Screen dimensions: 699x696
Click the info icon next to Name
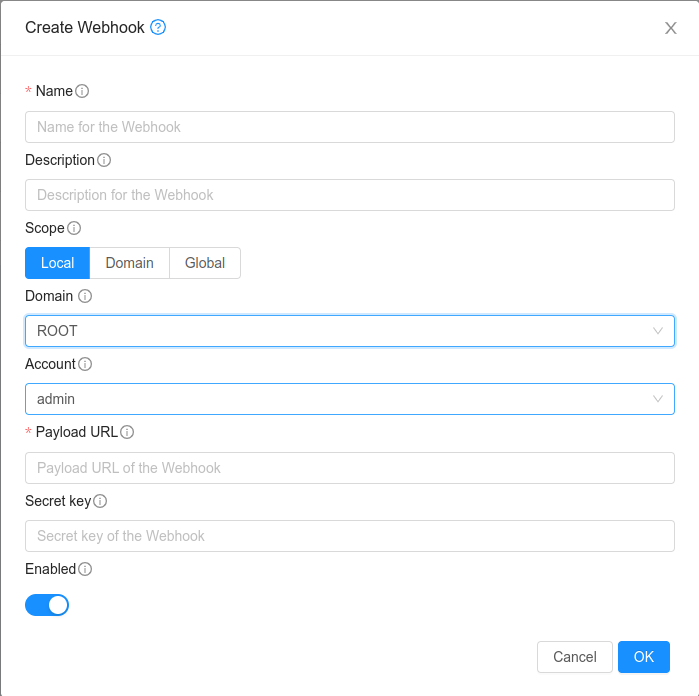[x=82, y=91]
